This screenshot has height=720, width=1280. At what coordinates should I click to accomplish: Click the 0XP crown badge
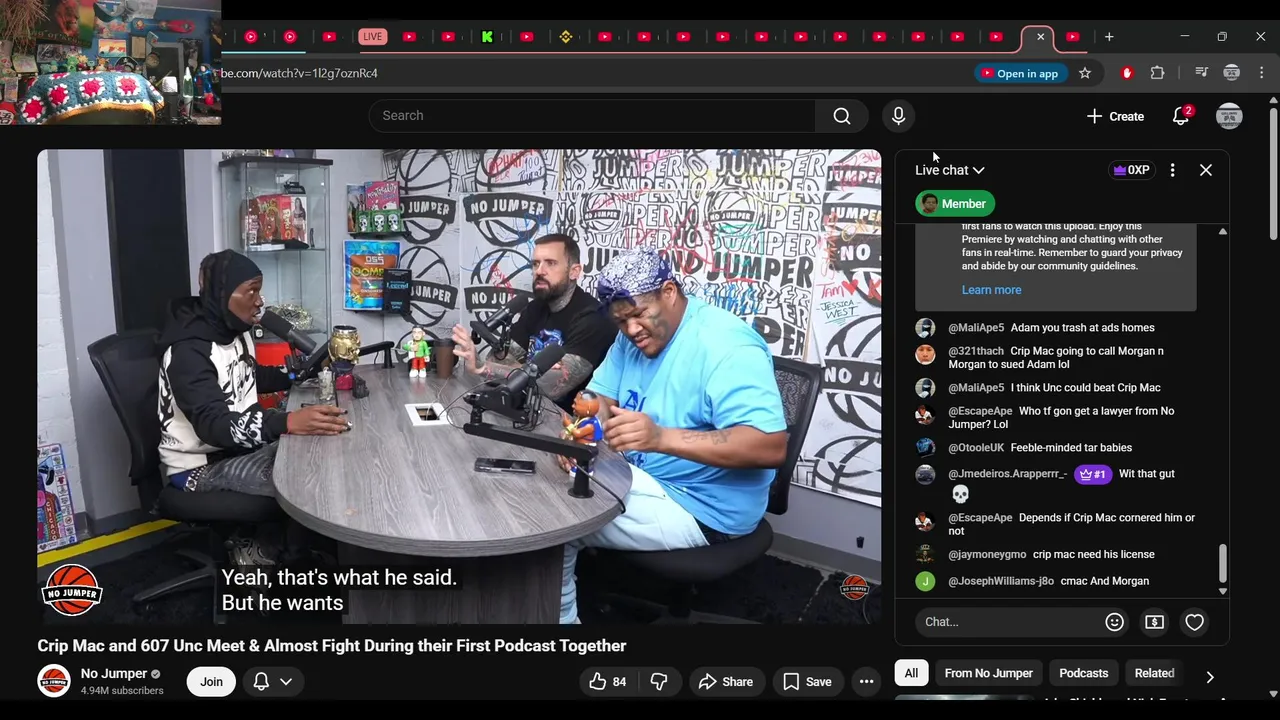point(1131,170)
